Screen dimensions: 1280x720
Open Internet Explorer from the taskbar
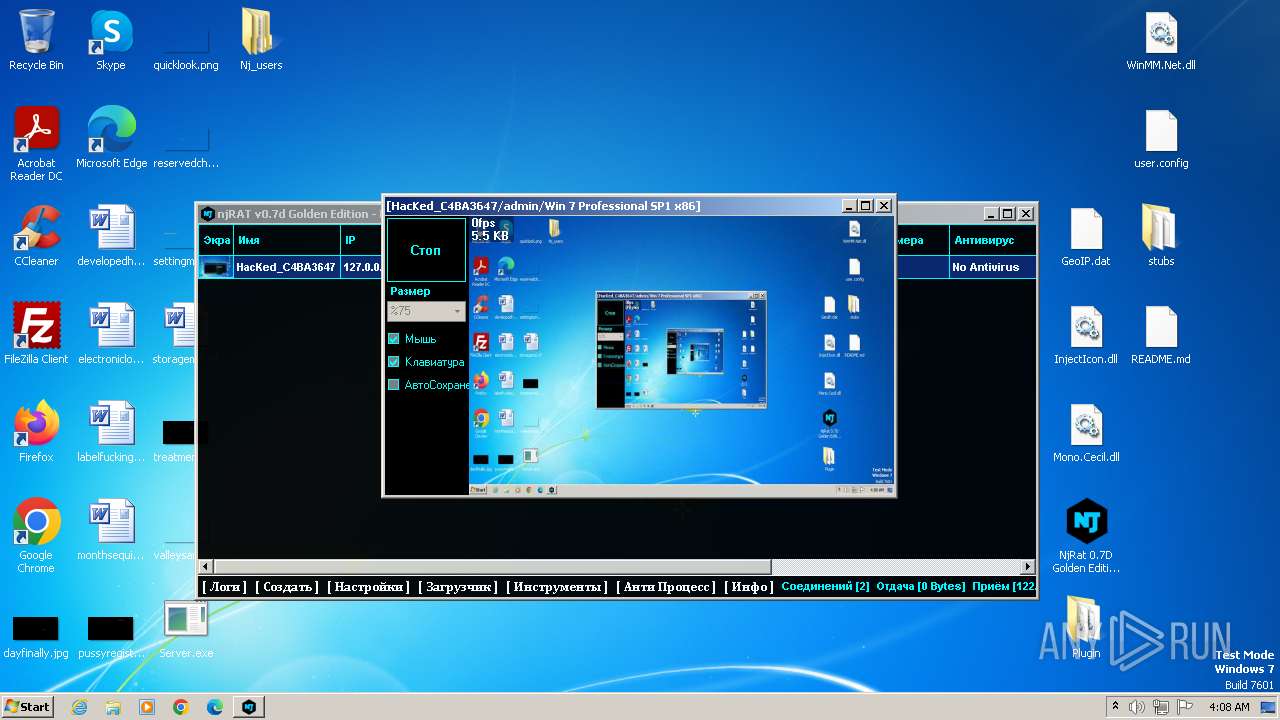[x=79, y=707]
